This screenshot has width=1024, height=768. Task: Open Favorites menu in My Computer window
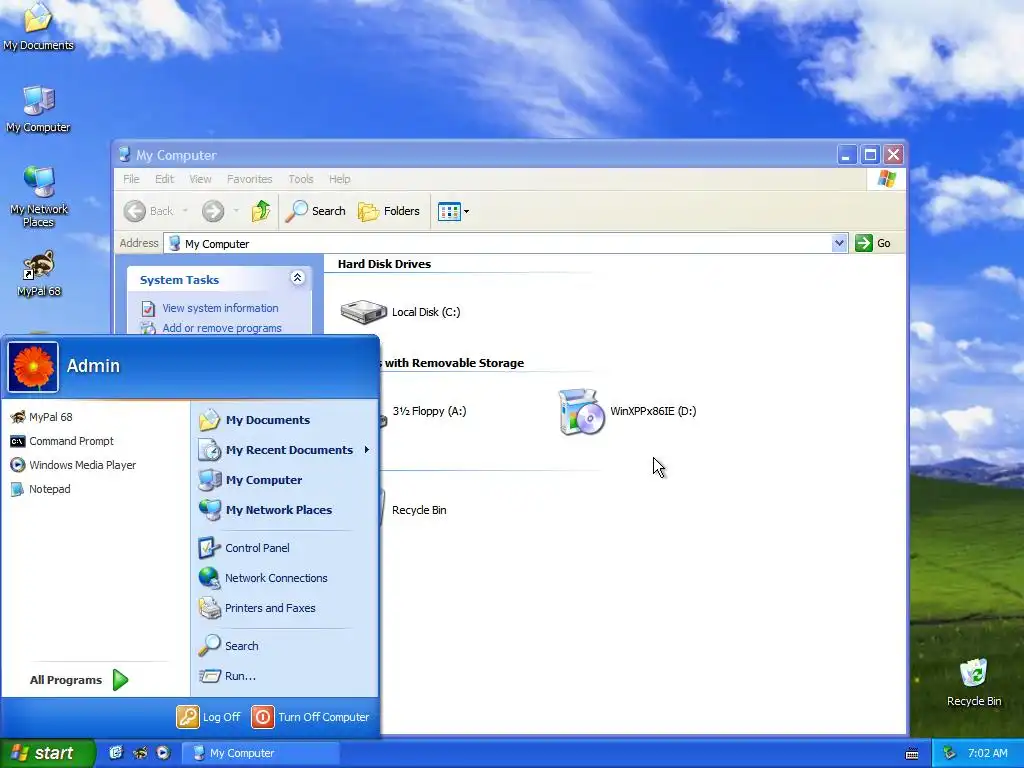pyautogui.click(x=249, y=179)
